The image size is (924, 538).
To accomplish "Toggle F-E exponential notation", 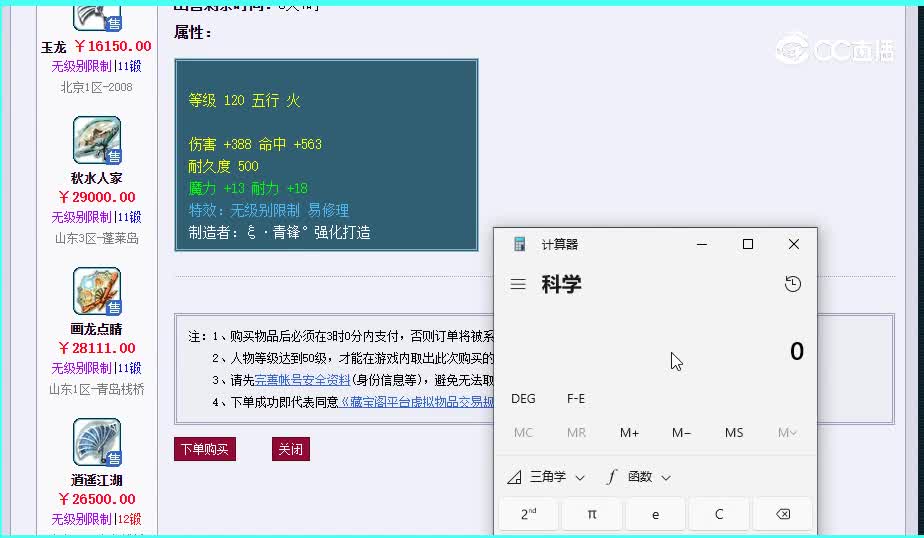I will 576,399.
